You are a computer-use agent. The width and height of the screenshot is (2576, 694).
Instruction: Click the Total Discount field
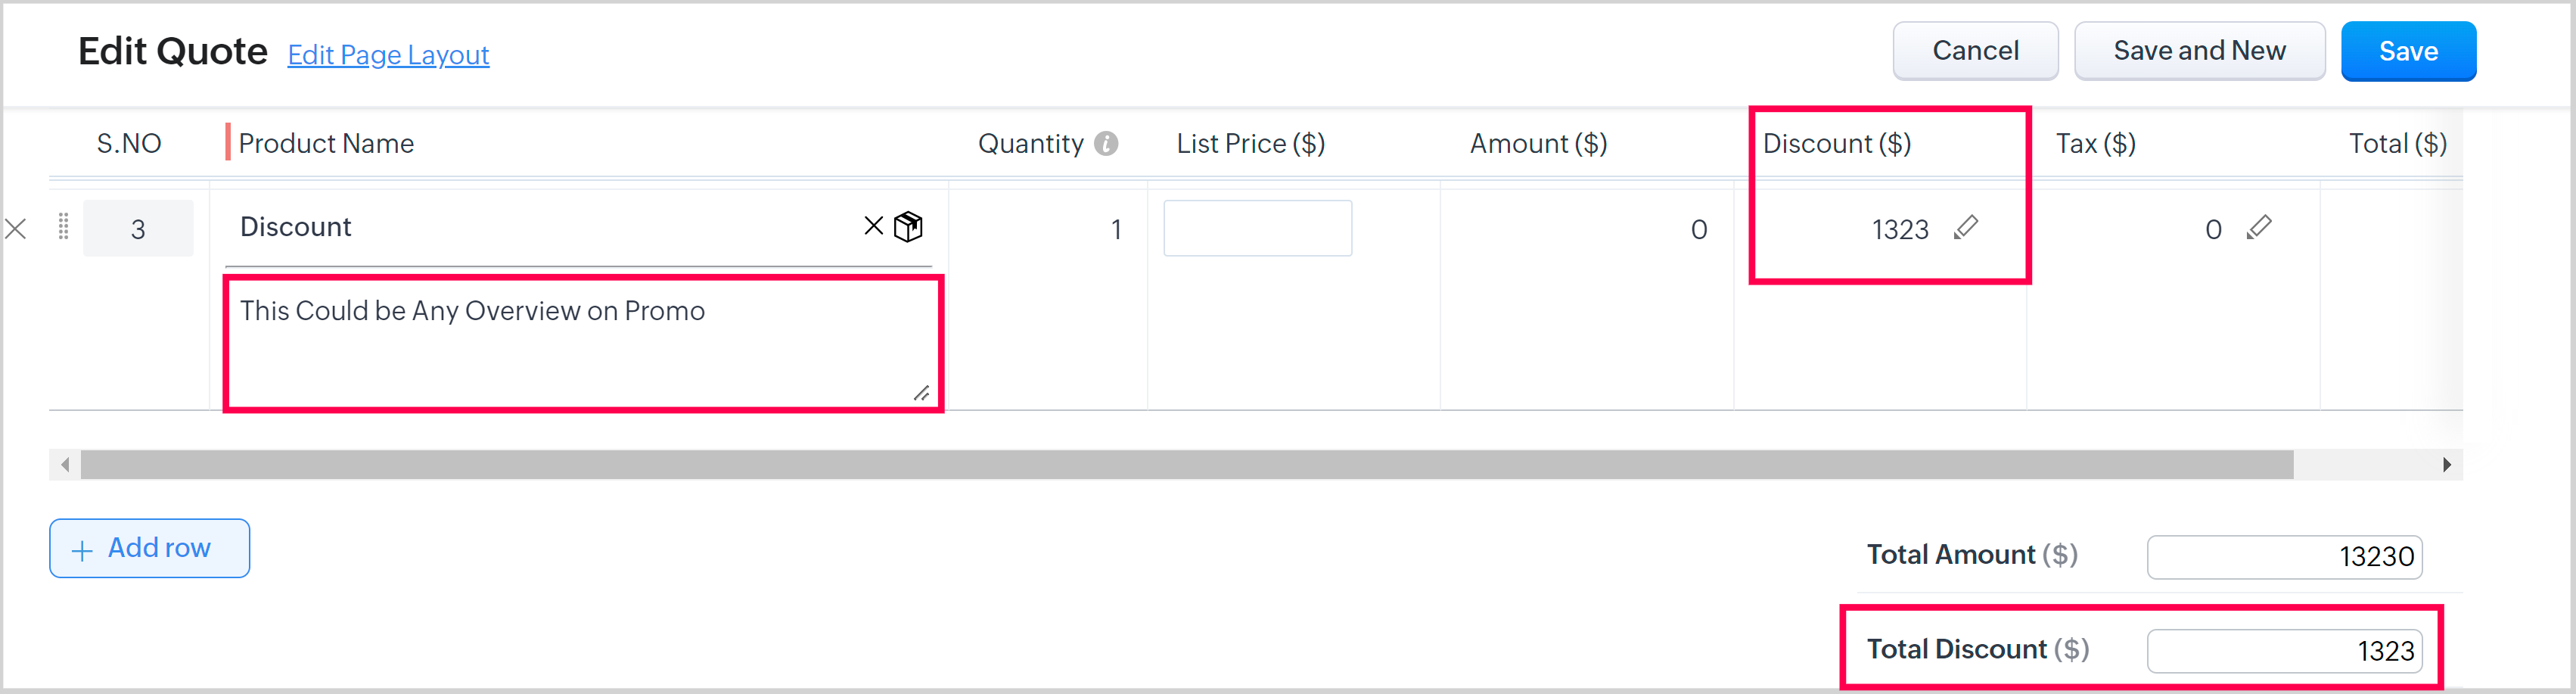pos(2283,651)
